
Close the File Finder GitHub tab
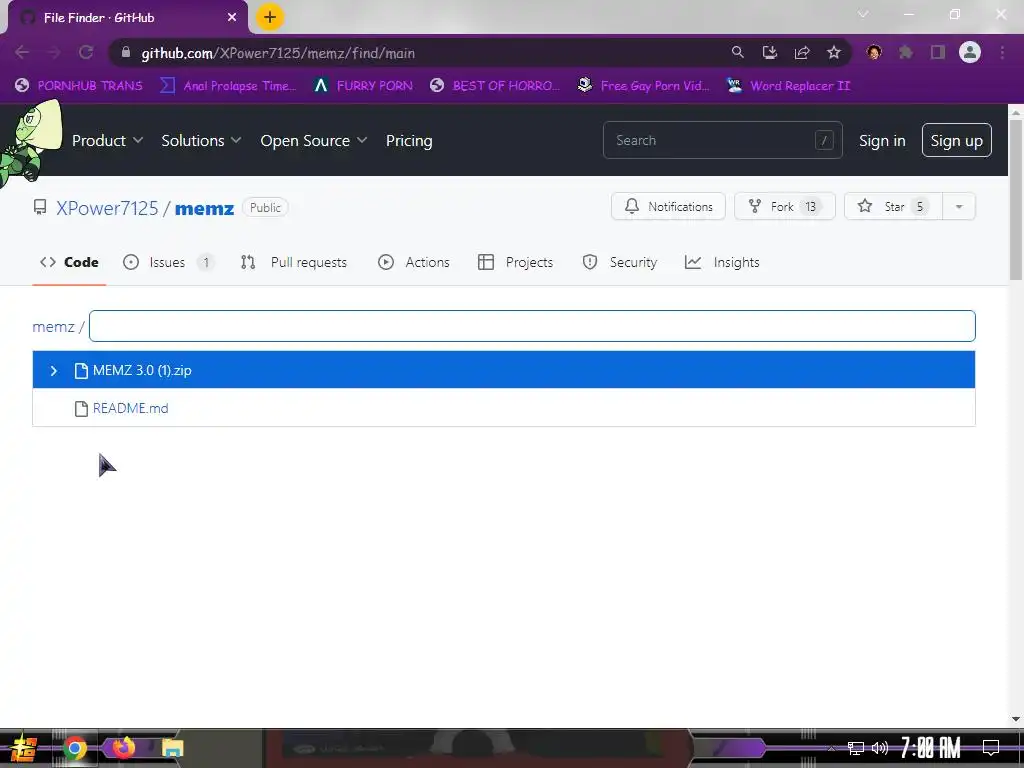[x=232, y=18]
